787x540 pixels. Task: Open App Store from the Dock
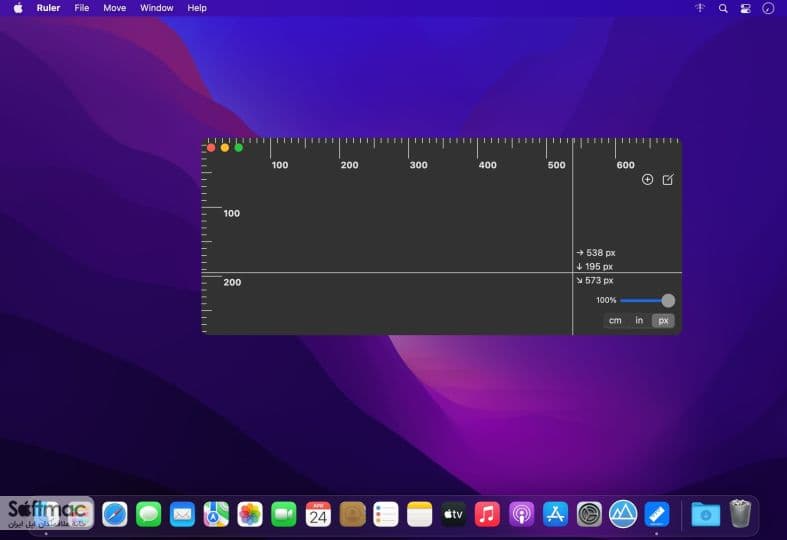click(x=555, y=514)
